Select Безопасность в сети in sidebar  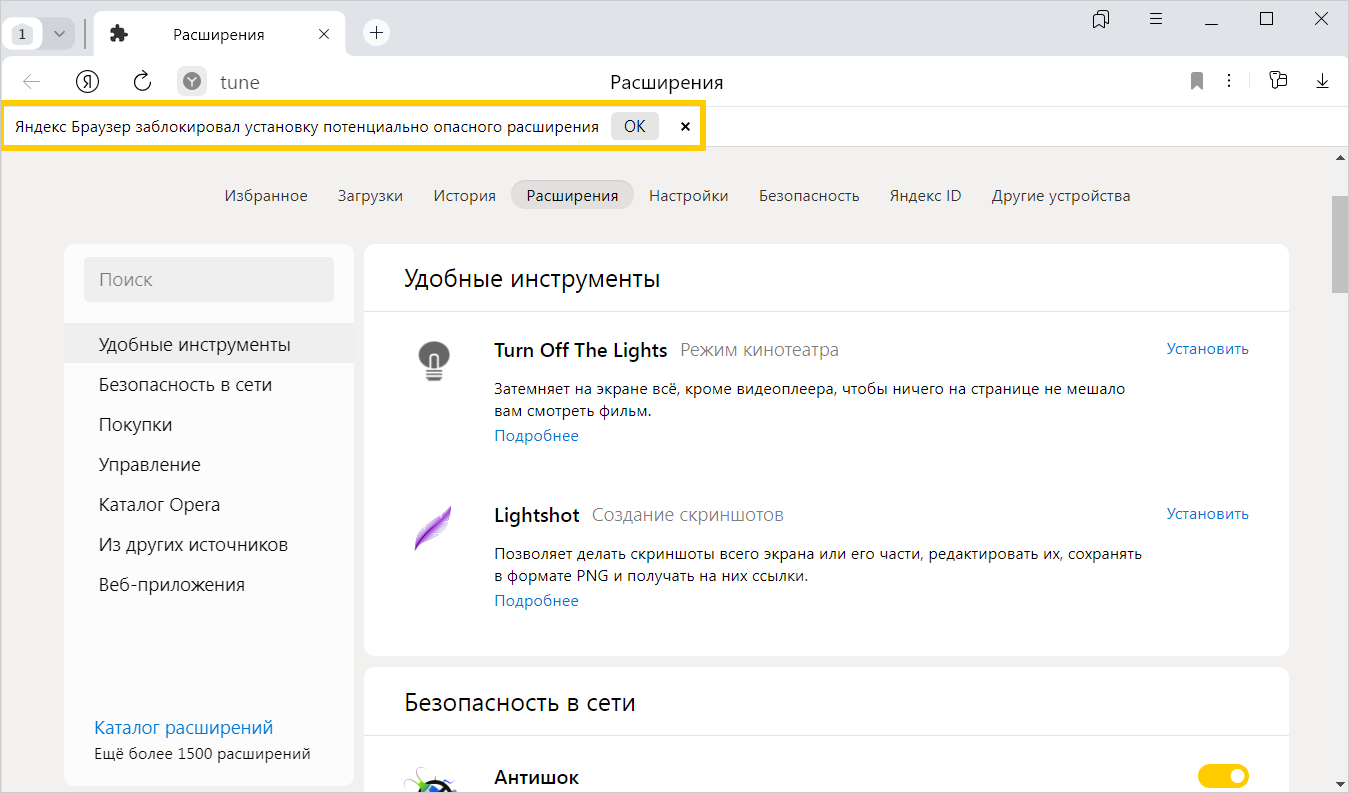185,385
